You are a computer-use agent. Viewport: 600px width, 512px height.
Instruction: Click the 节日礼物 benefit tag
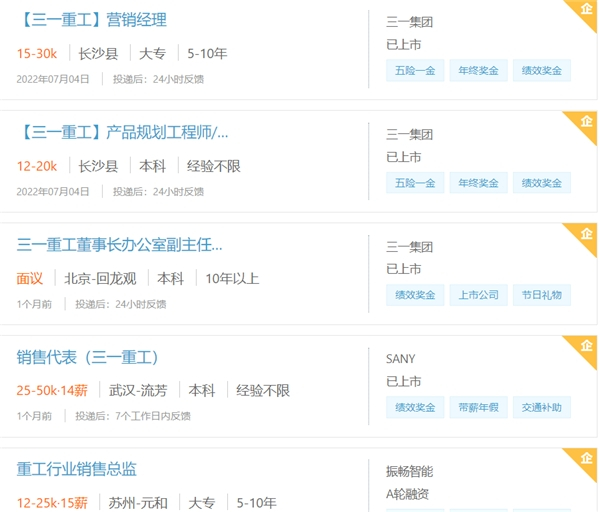pyautogui.click(x=542, y=295)
